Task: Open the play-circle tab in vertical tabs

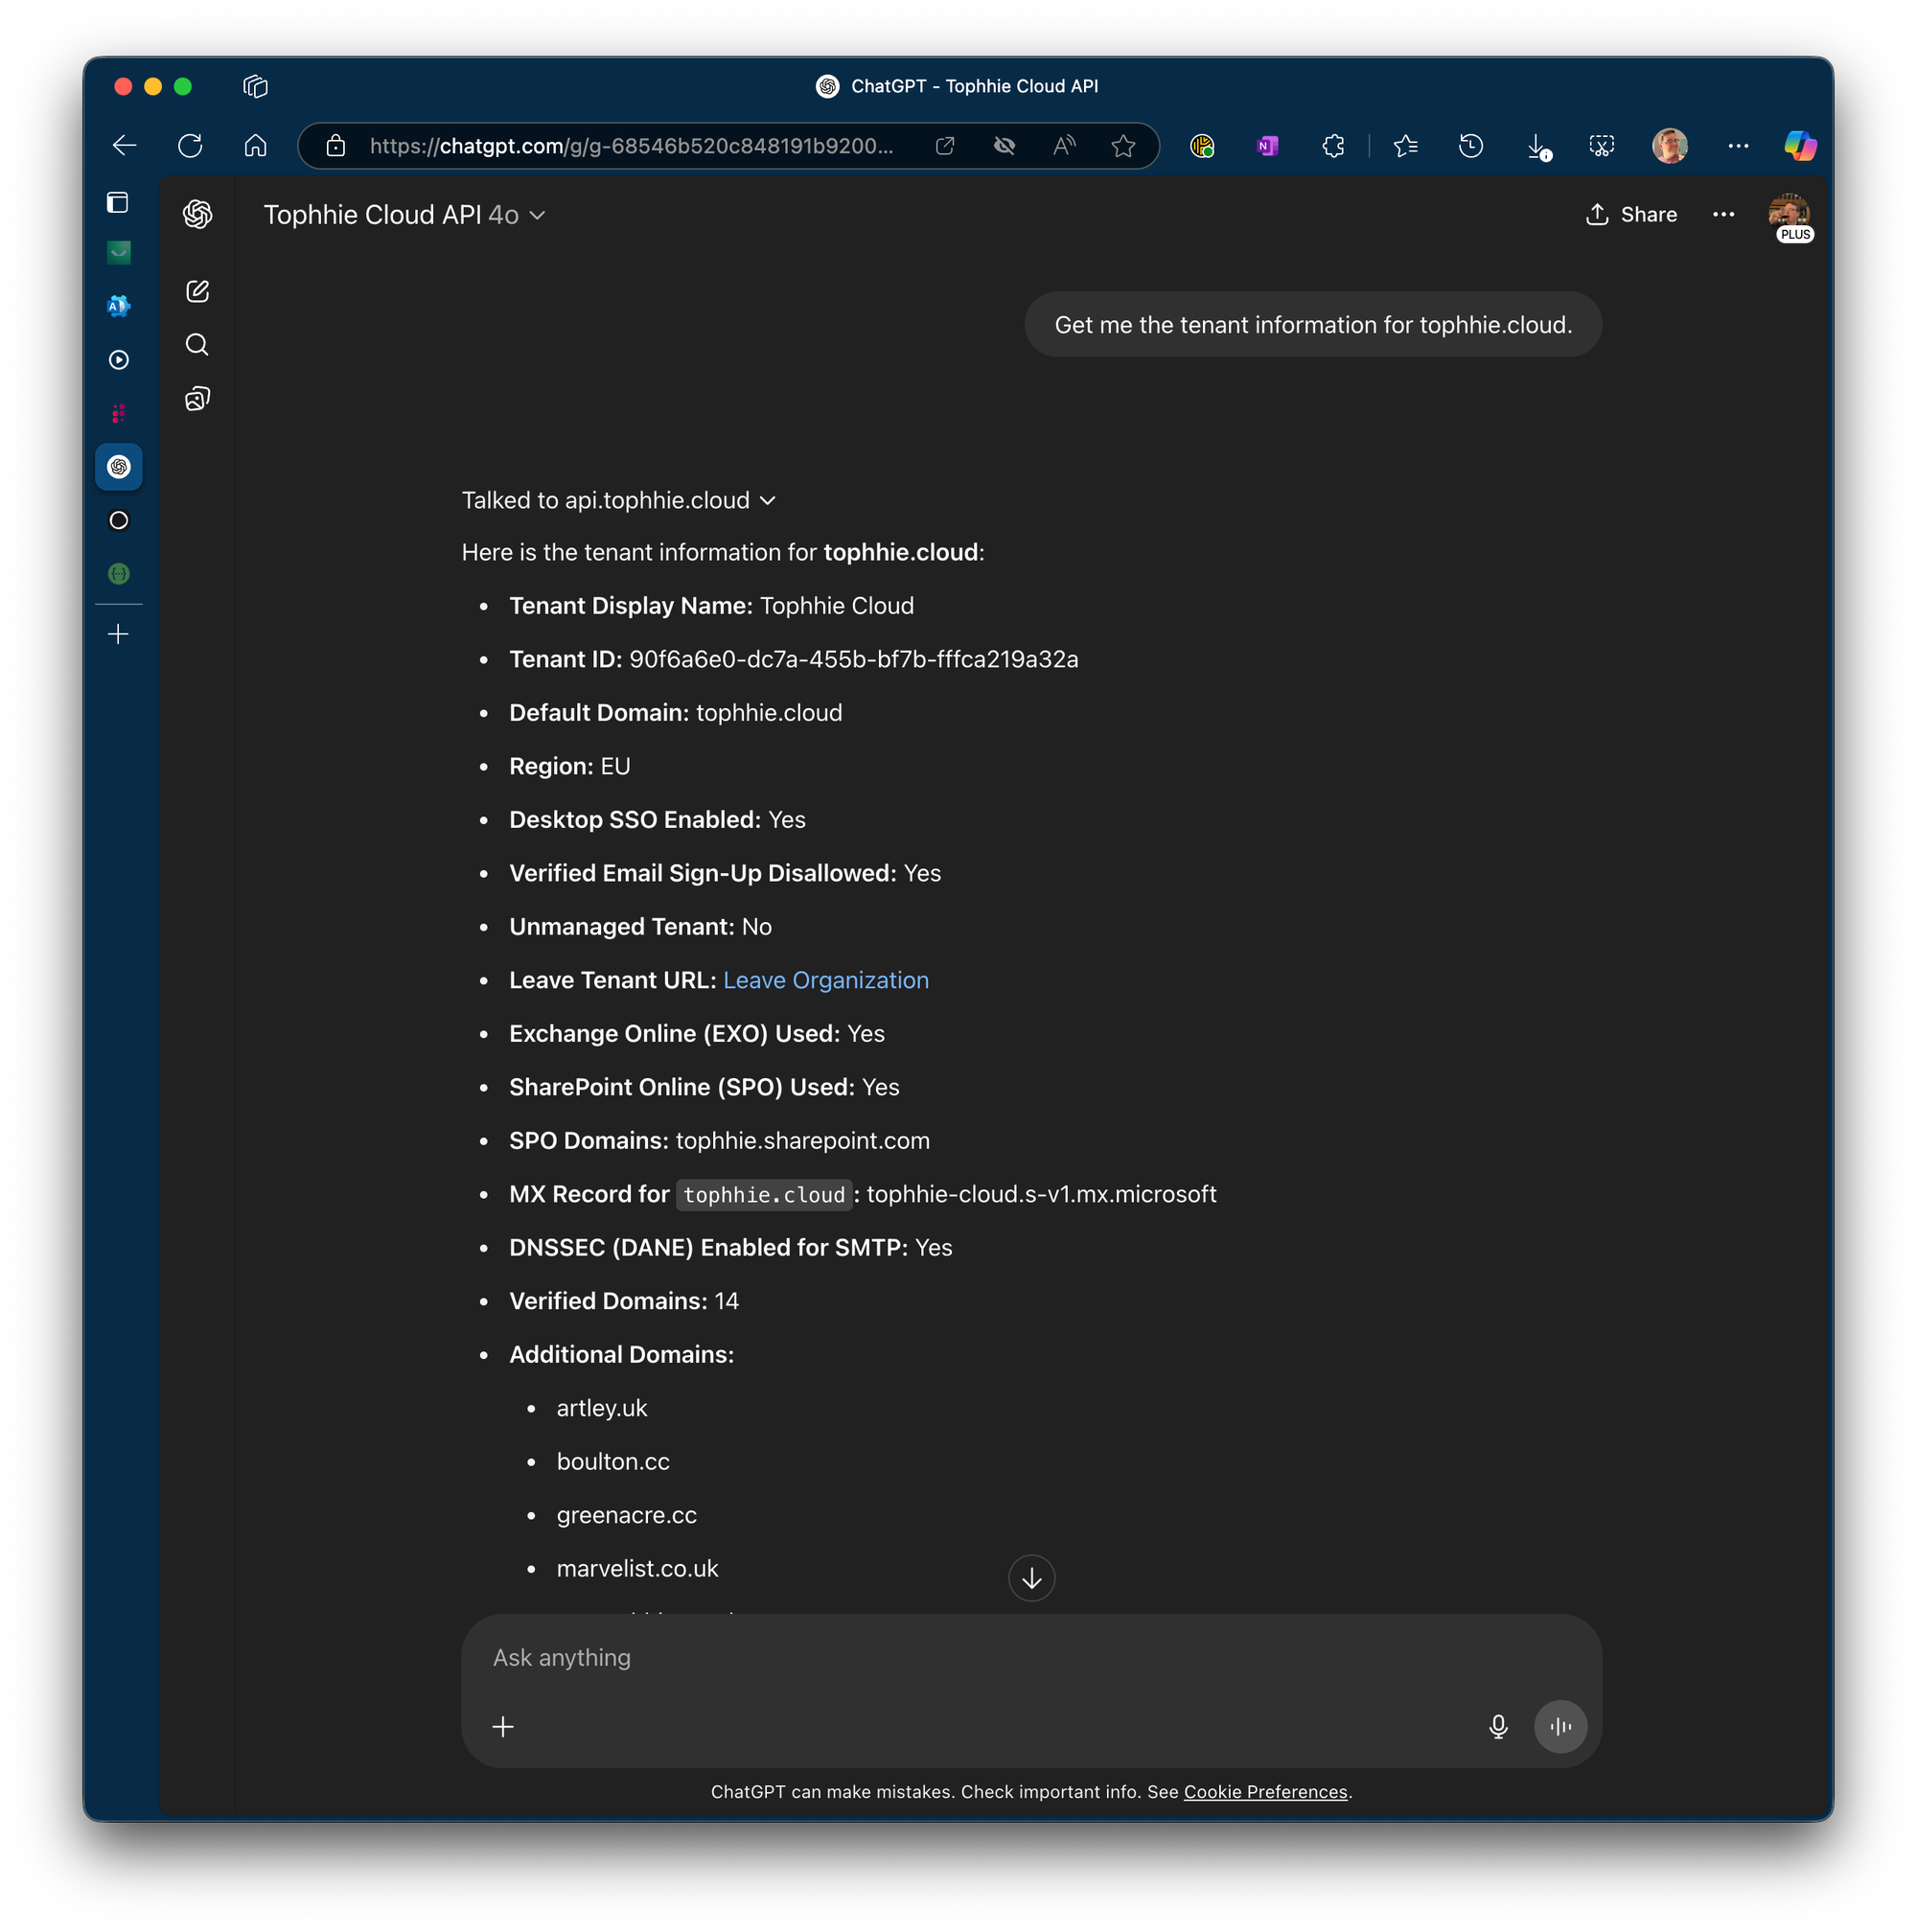Action: coord(119,360)
